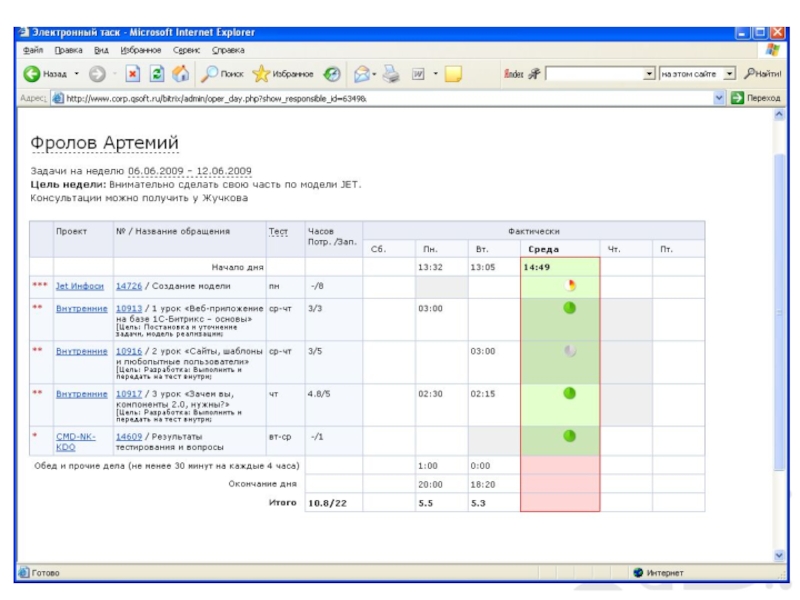Open the Сервис menu
Viewport: 800px width, 600px height.
coord(186,49)
